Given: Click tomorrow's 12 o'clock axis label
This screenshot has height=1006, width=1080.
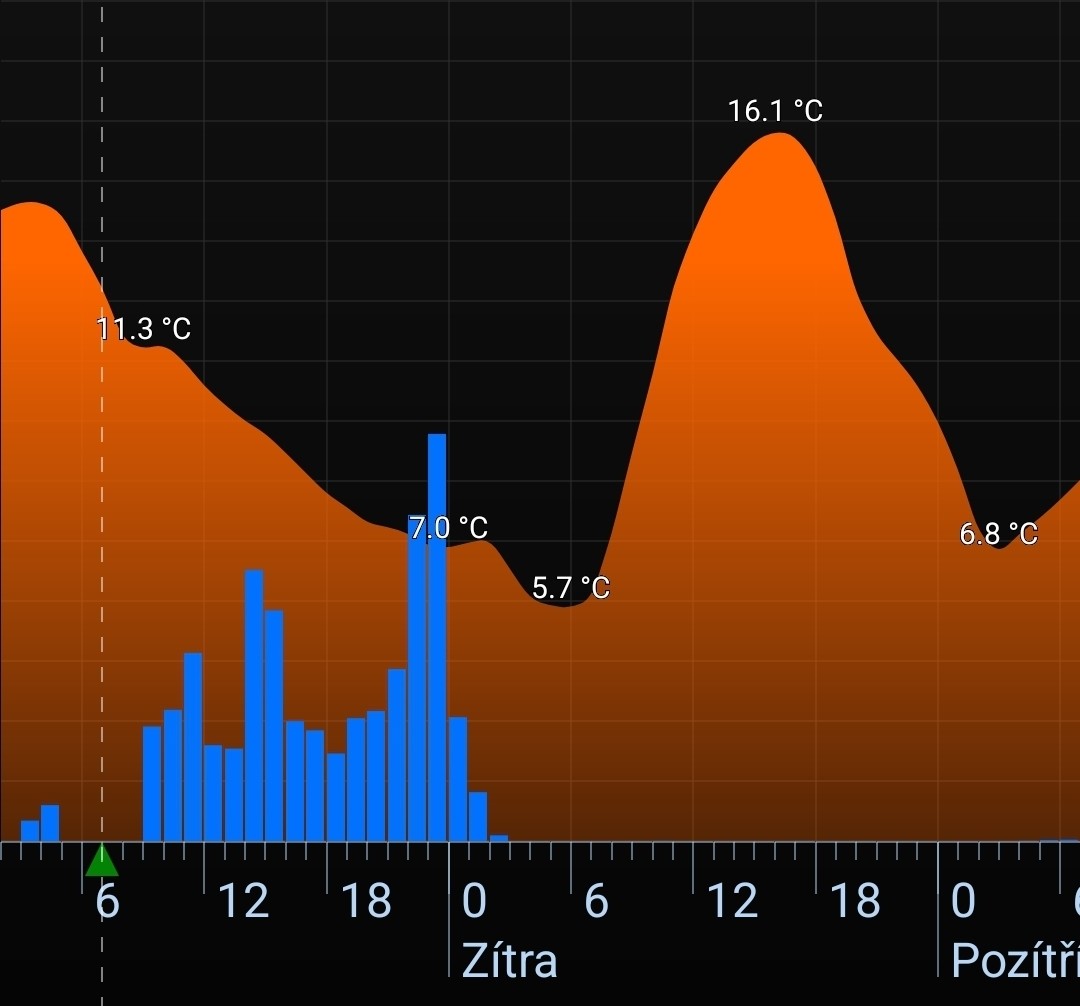Looking at the screenshot, I should (x=732, y=902).
